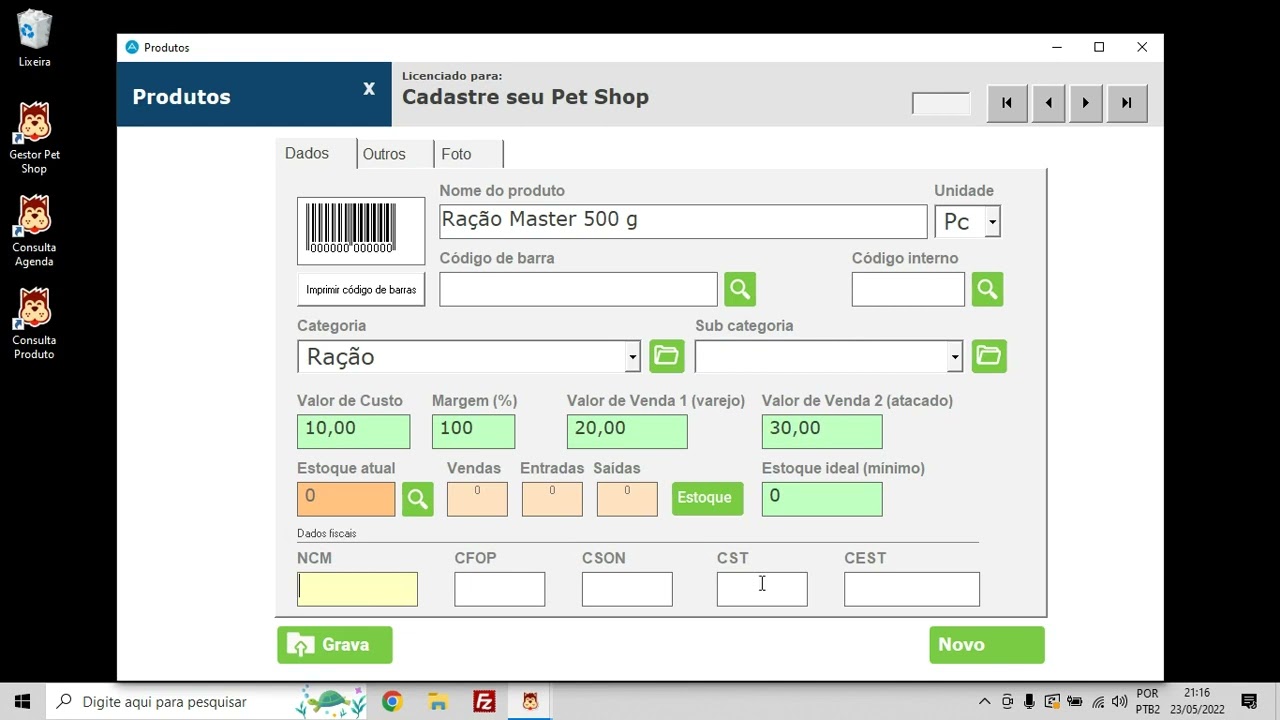Open the notification center icon
Image resolution: width=1280 pixels, height=720 pixels.
[x=1249, y=702]
